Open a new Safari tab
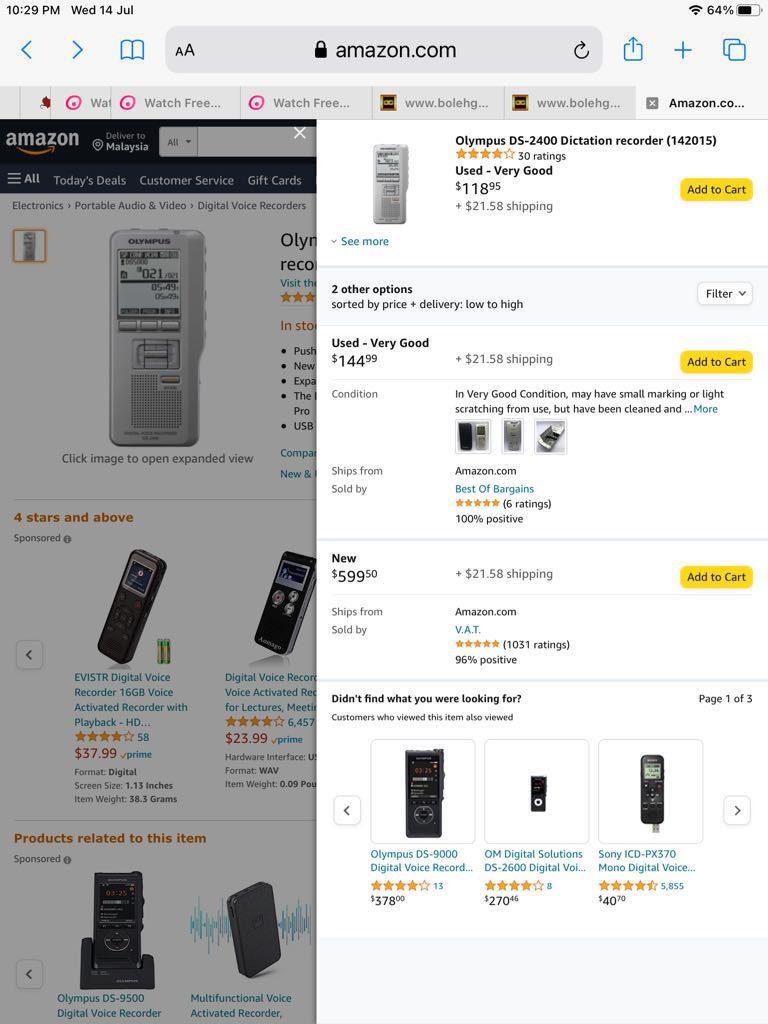This screenshot has height=1024, width=768. [683, 49]
